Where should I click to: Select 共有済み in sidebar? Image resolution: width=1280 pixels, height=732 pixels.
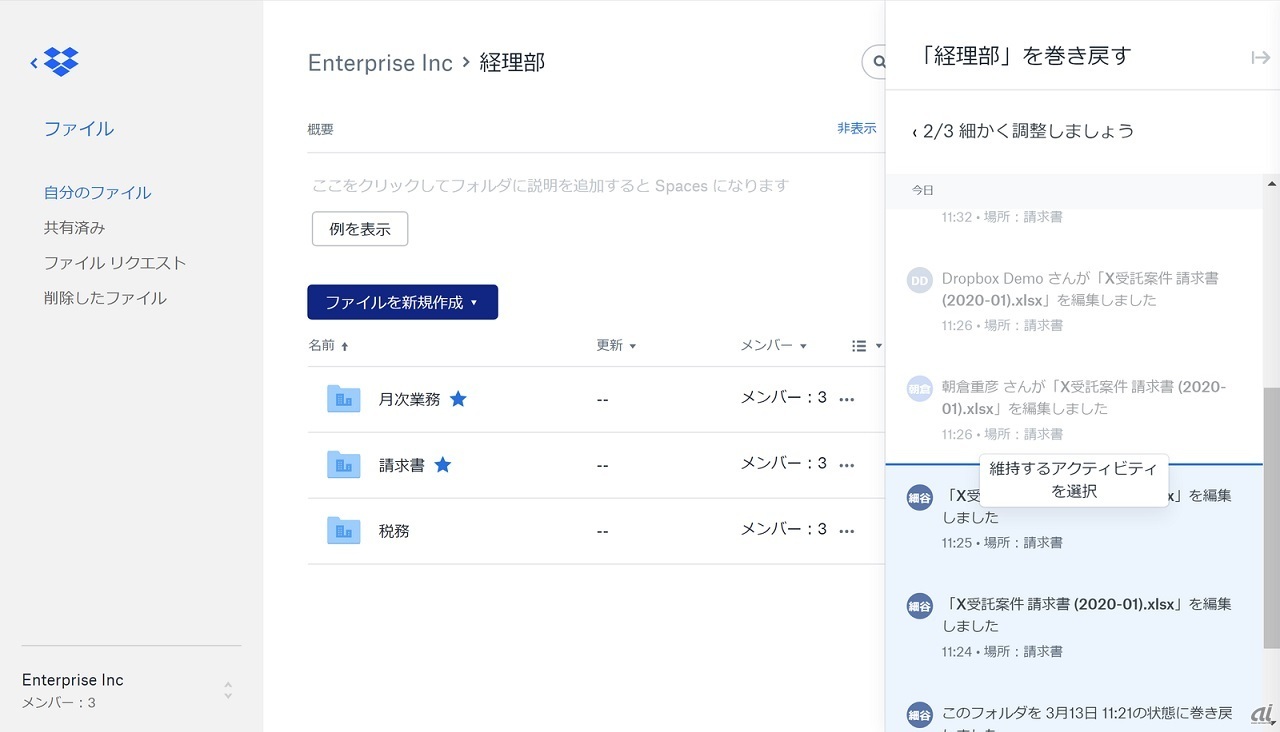pyautogui.click(x=74, y=228)
